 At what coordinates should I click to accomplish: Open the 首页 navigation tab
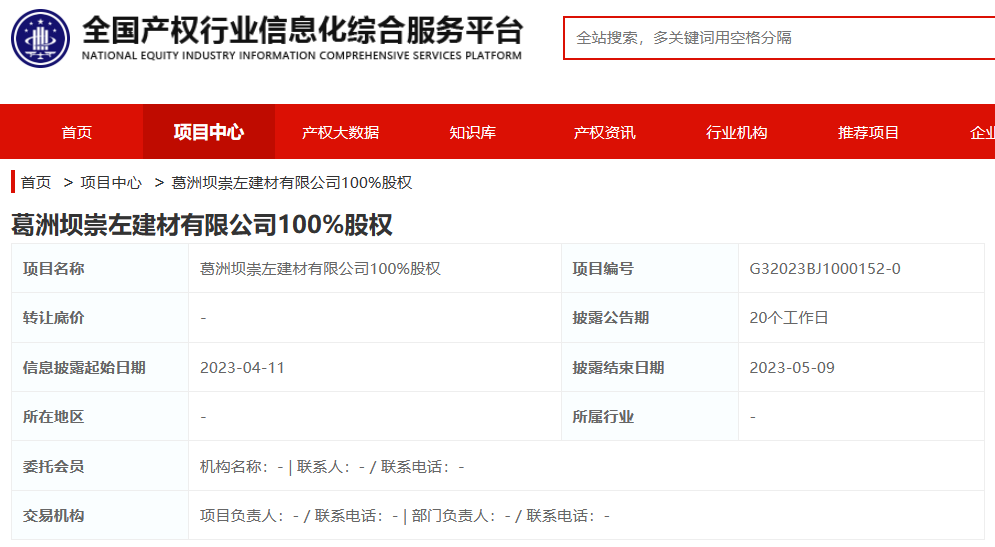point(77,132)
